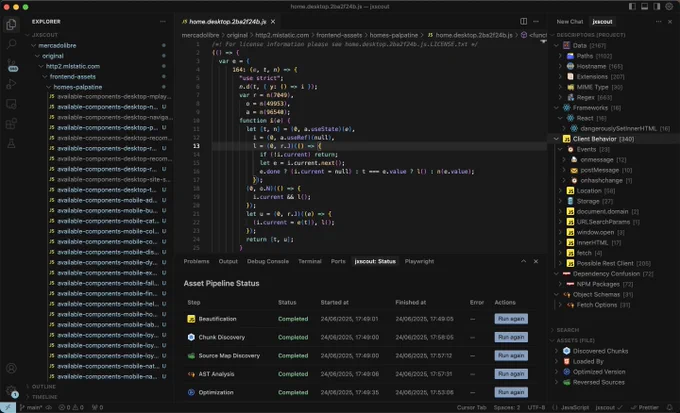Toggle primary sidebar layout icon in title bar
Image resolution: width=680 pixels, height=413 pixels.
point(632,7)
